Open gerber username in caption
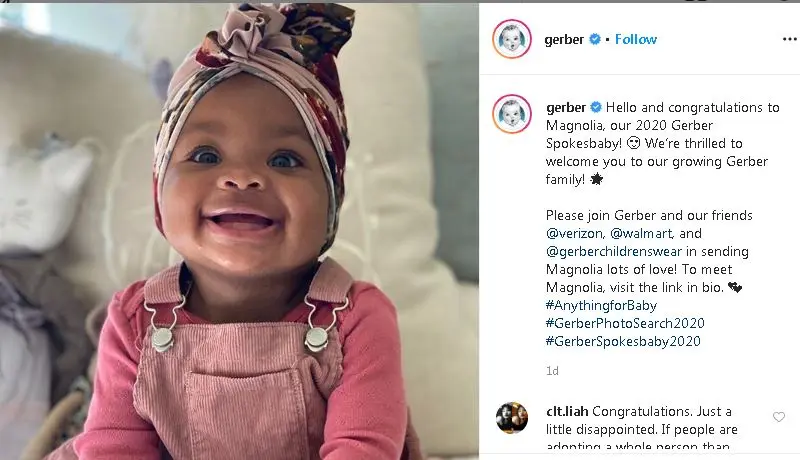The height and width of the screenshot is (460, 800). [566, 108]
